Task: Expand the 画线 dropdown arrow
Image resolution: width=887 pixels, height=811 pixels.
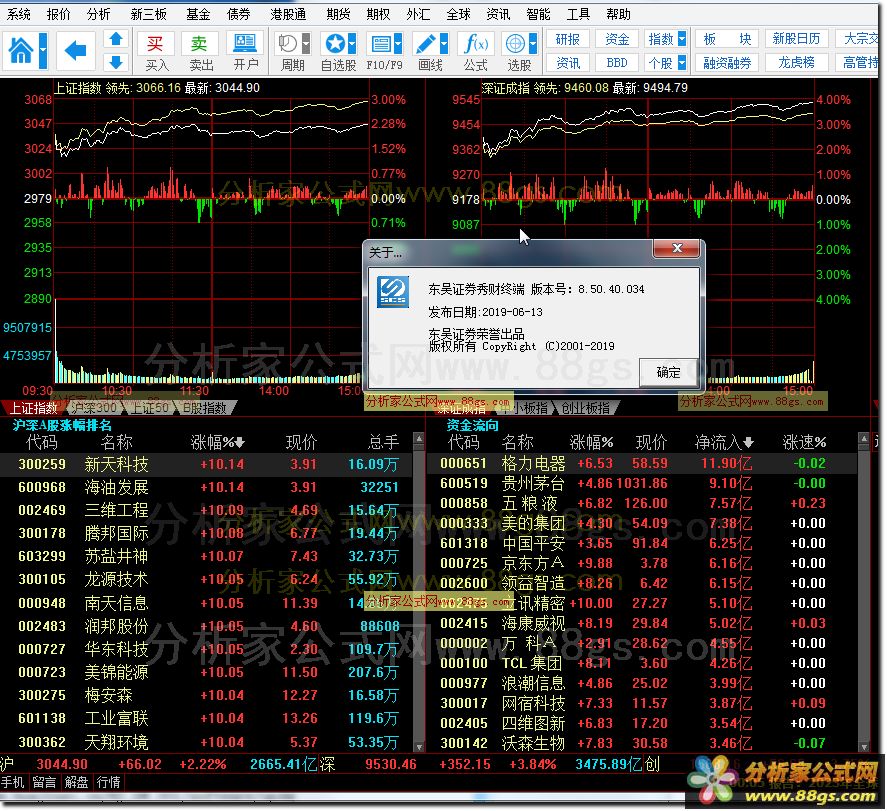Action: 444,44
